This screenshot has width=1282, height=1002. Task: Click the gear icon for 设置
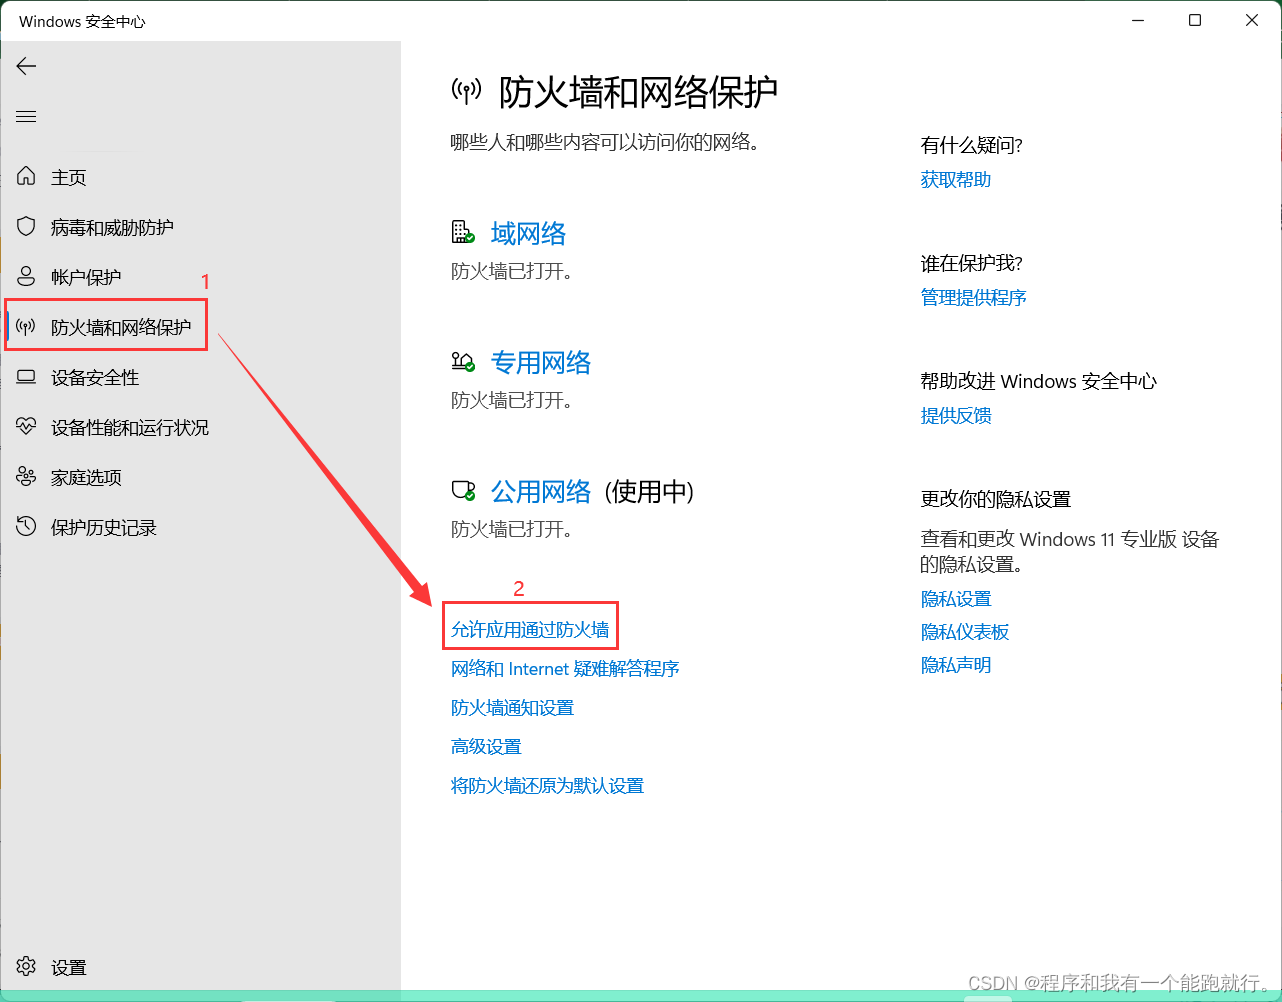click(x=26, y=966)
